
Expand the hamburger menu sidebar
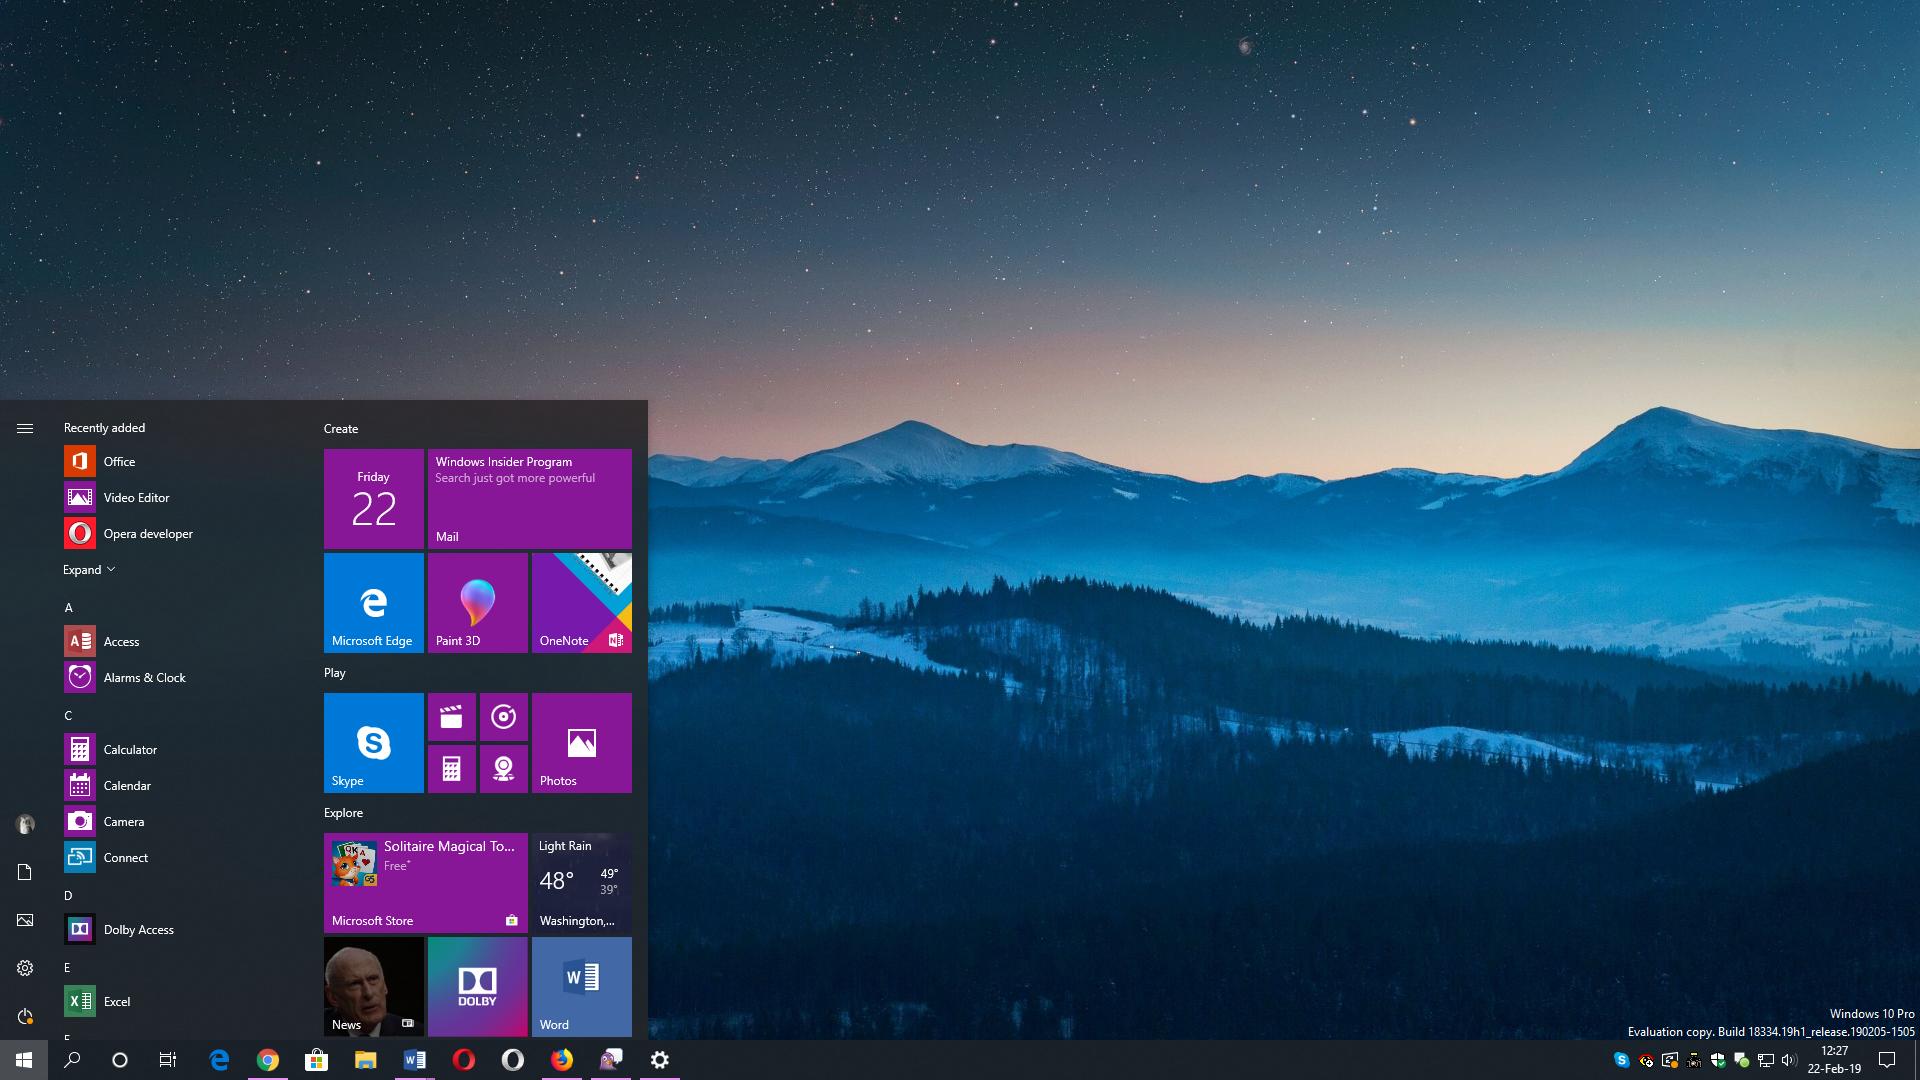[24, 427]
